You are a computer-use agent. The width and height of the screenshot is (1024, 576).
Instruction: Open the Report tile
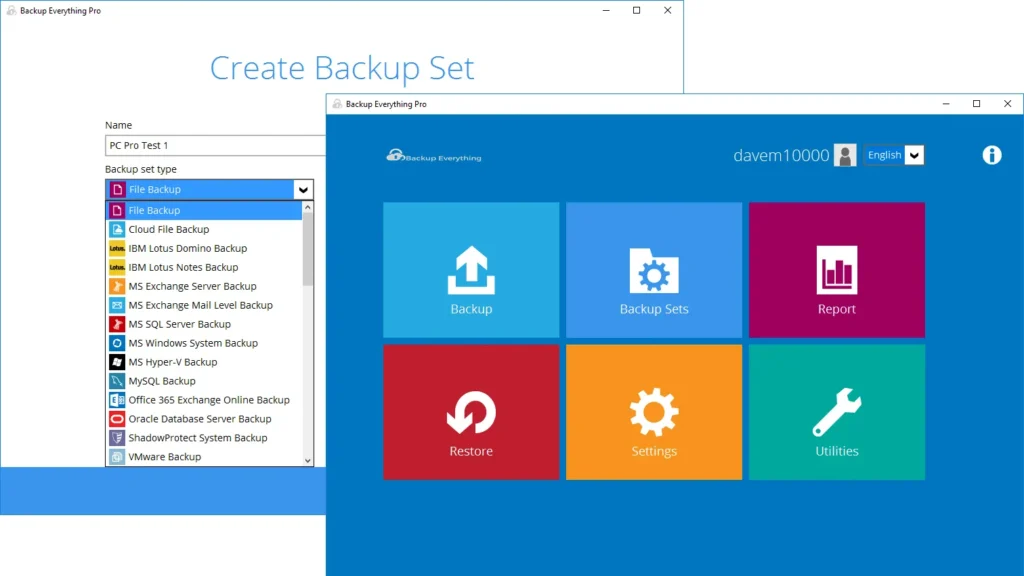[837, 270]
